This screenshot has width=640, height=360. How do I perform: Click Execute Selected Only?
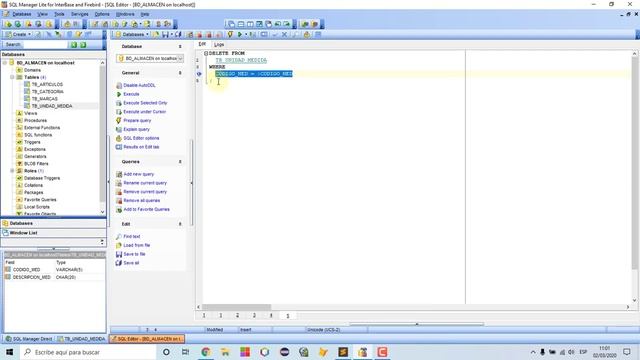pyautogui.click(x=145, y=103)
